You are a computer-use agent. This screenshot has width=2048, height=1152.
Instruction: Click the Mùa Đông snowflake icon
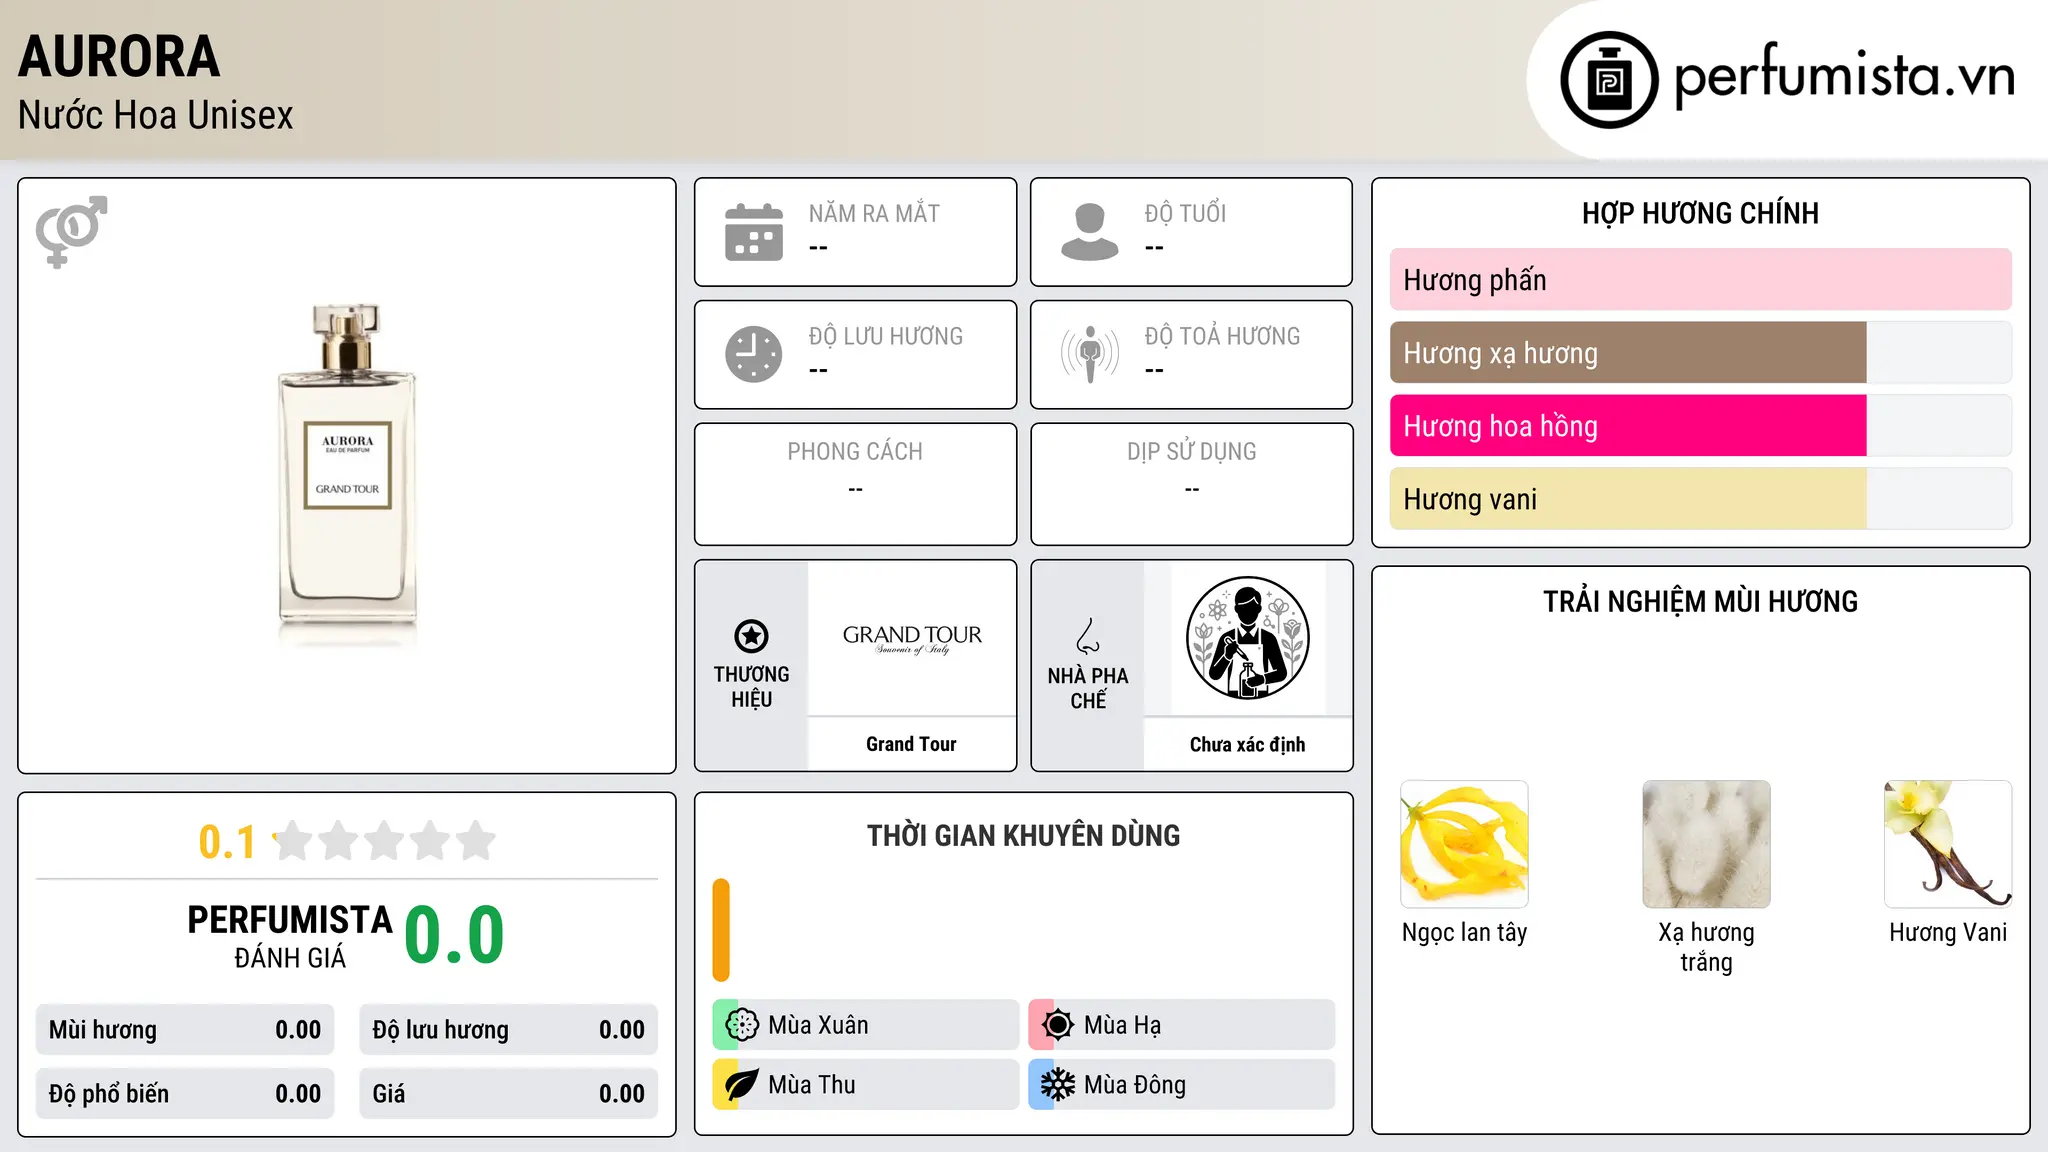click(x=1057, y=1085)
